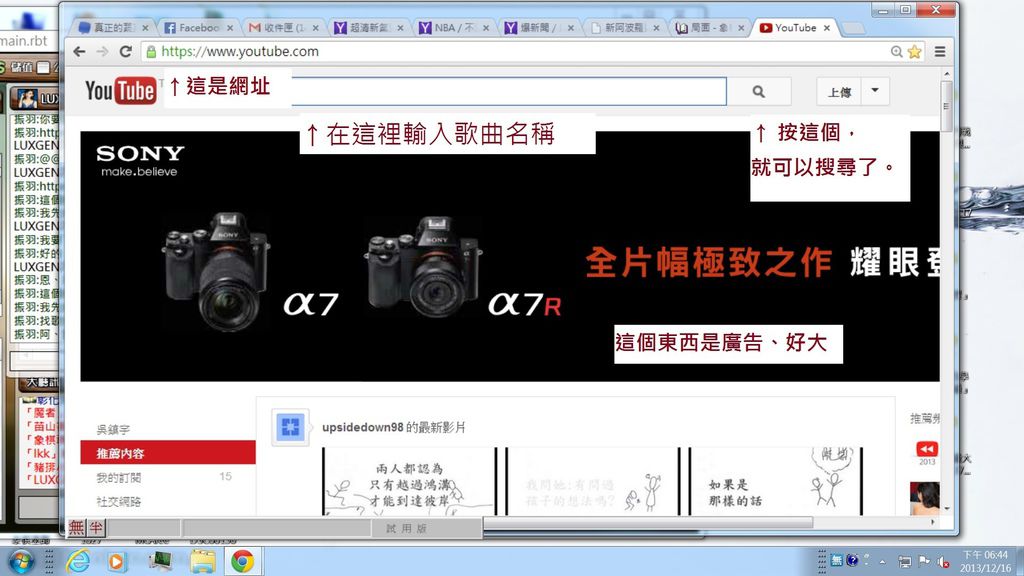Click the Action Center flag icon

924,561
